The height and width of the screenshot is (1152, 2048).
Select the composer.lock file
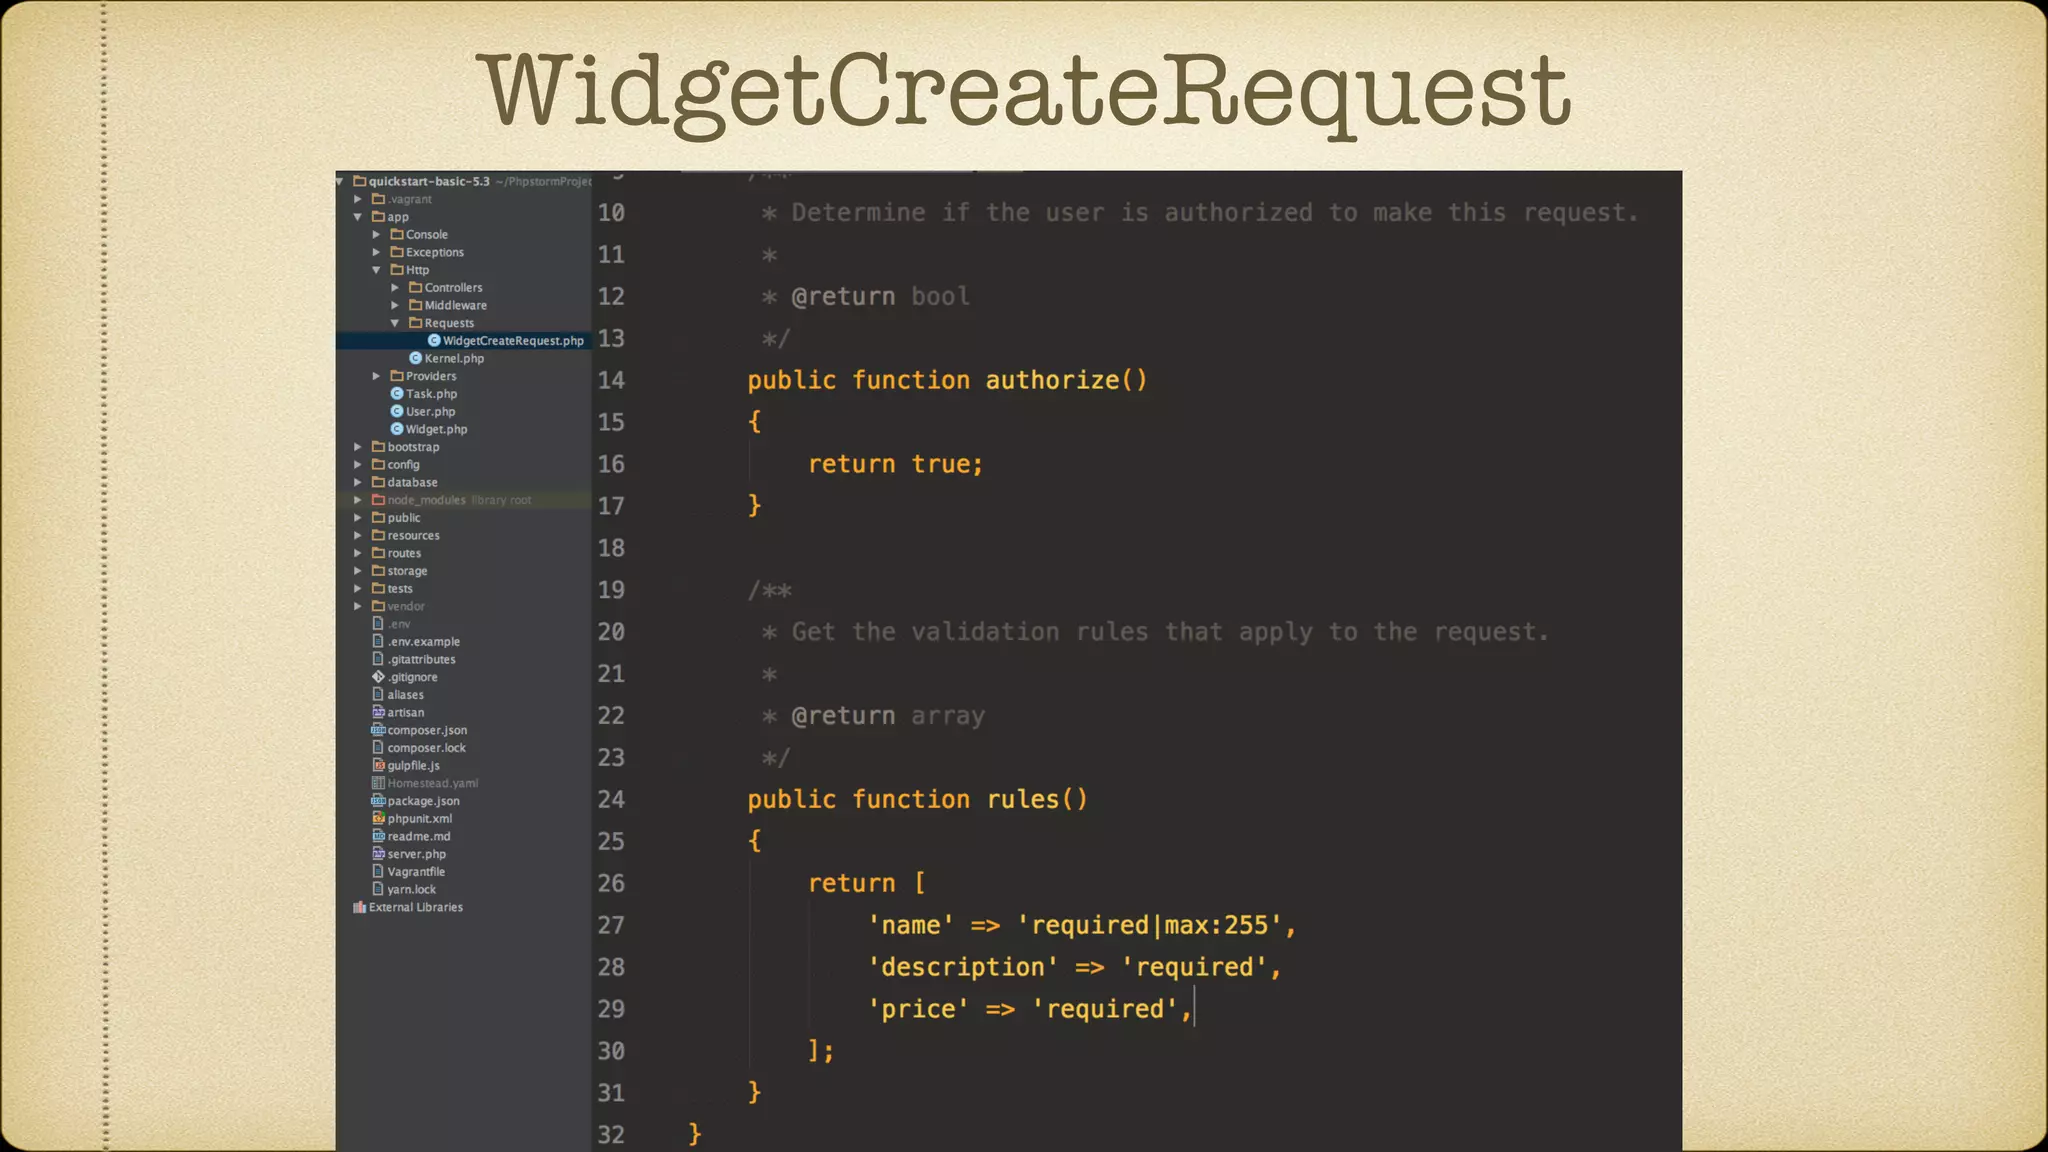[426, 748]
